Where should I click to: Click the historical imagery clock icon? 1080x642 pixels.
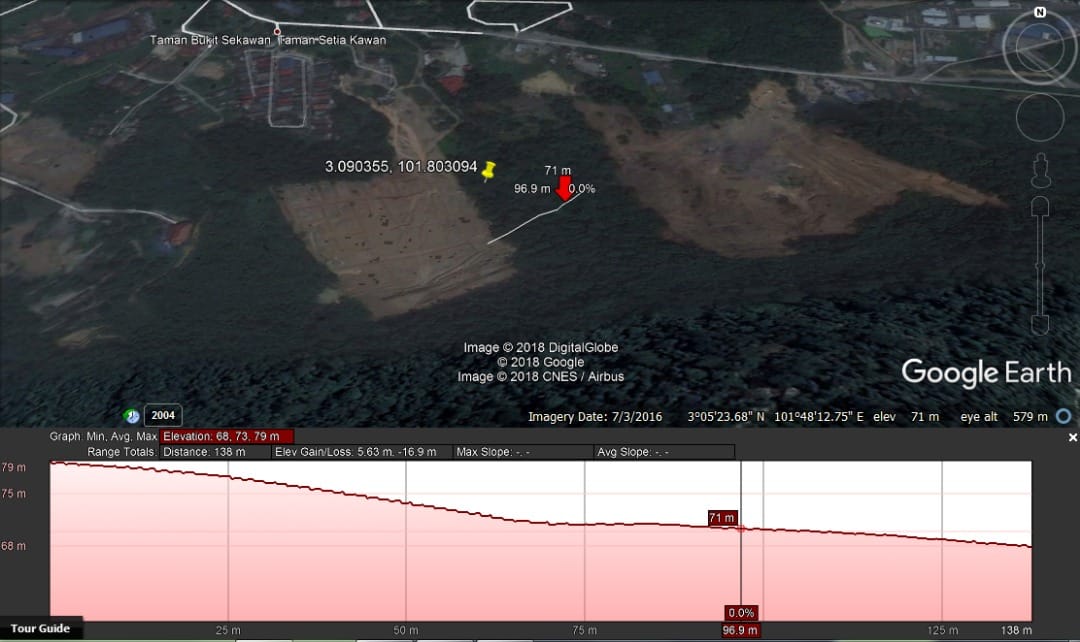[x=132, y=416]
